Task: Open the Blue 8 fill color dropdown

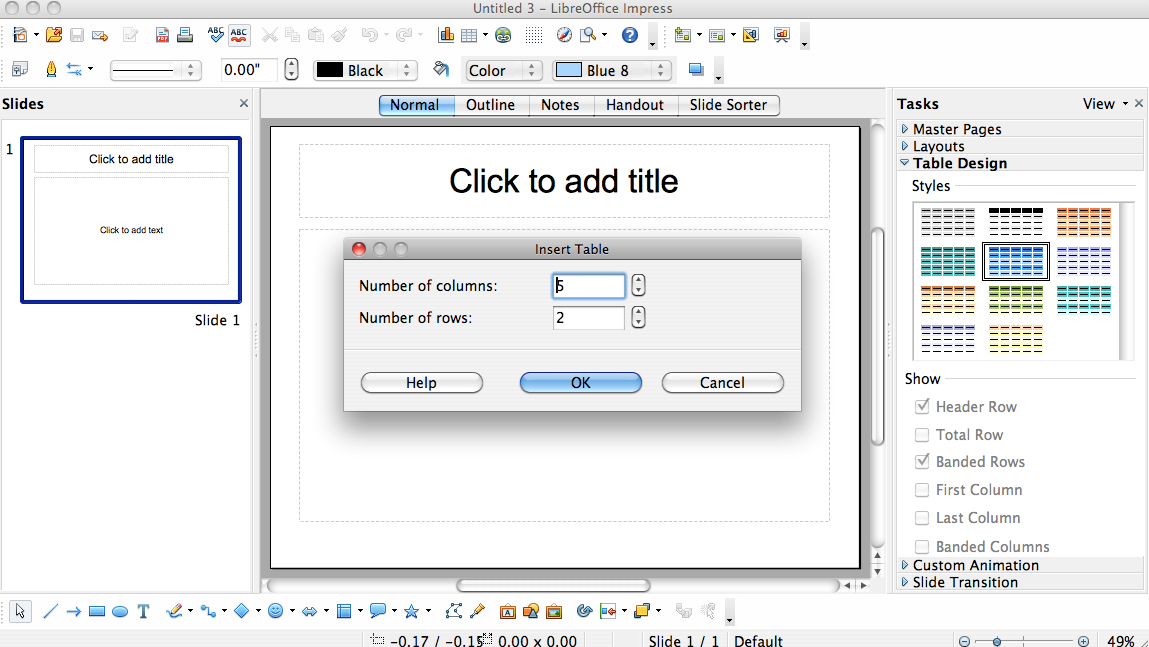Action: [612, 70]
